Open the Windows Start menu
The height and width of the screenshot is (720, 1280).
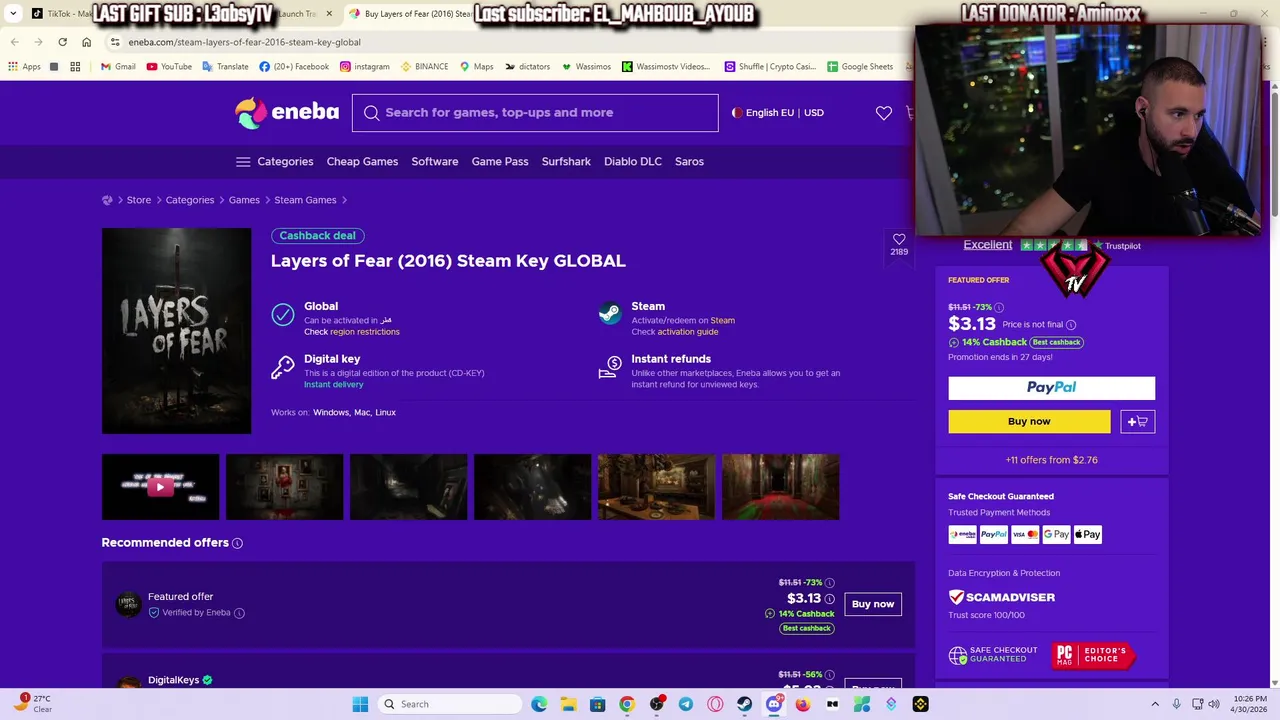(x=360, y=704)
